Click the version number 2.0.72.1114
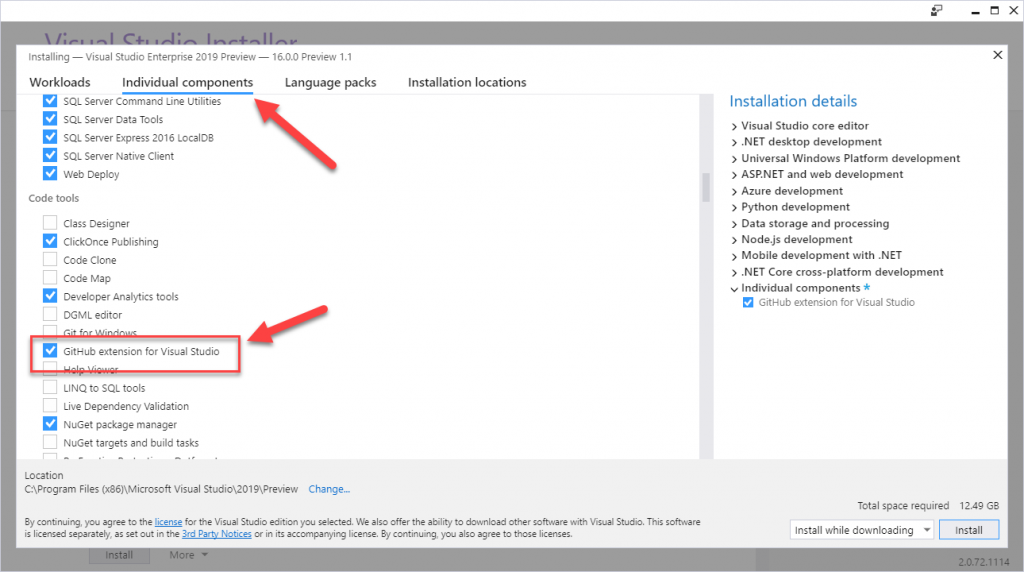 point(984,562)
